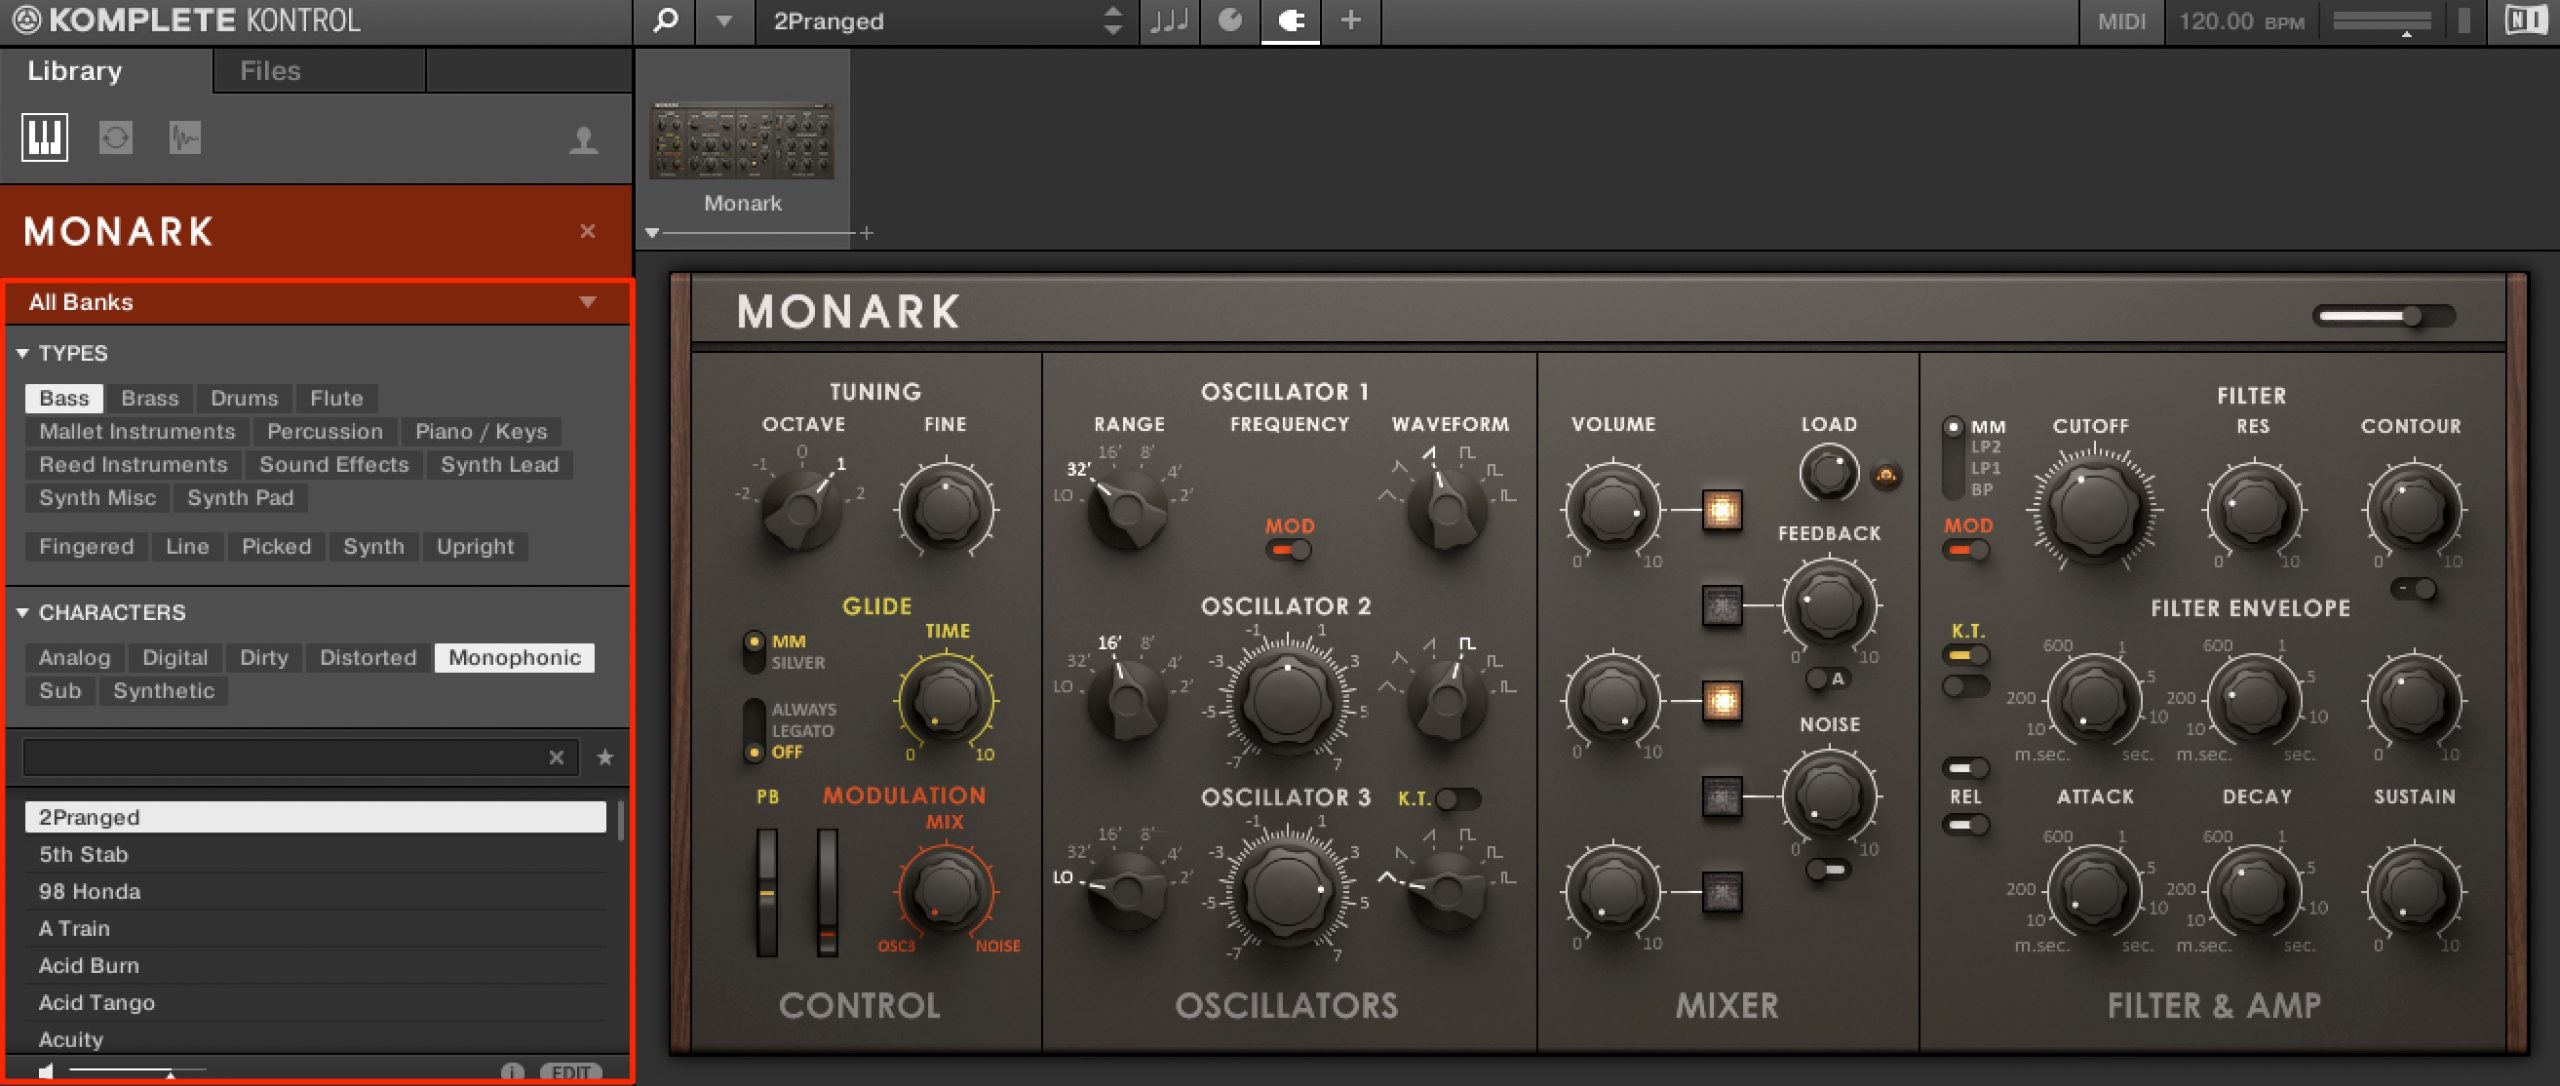
Task: Add a plug-in with the plus icon
Action: [1350, 21]
